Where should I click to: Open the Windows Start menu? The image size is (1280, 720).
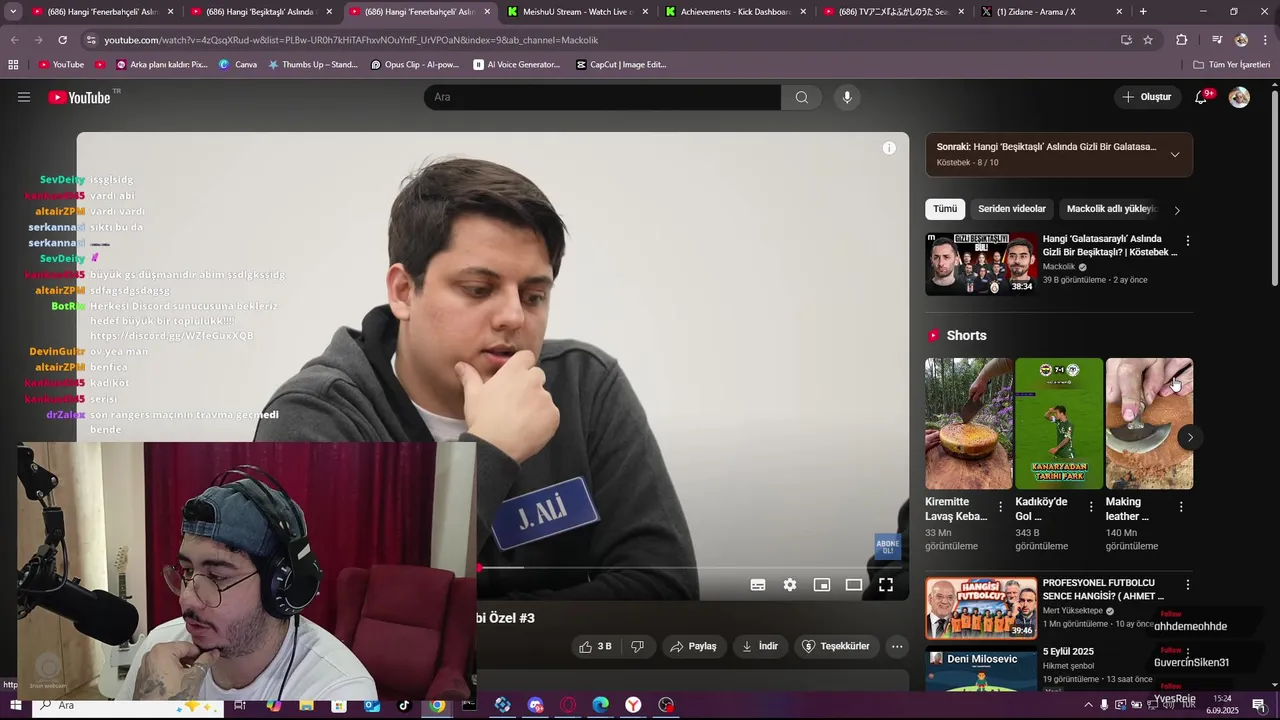click(15, 705)
